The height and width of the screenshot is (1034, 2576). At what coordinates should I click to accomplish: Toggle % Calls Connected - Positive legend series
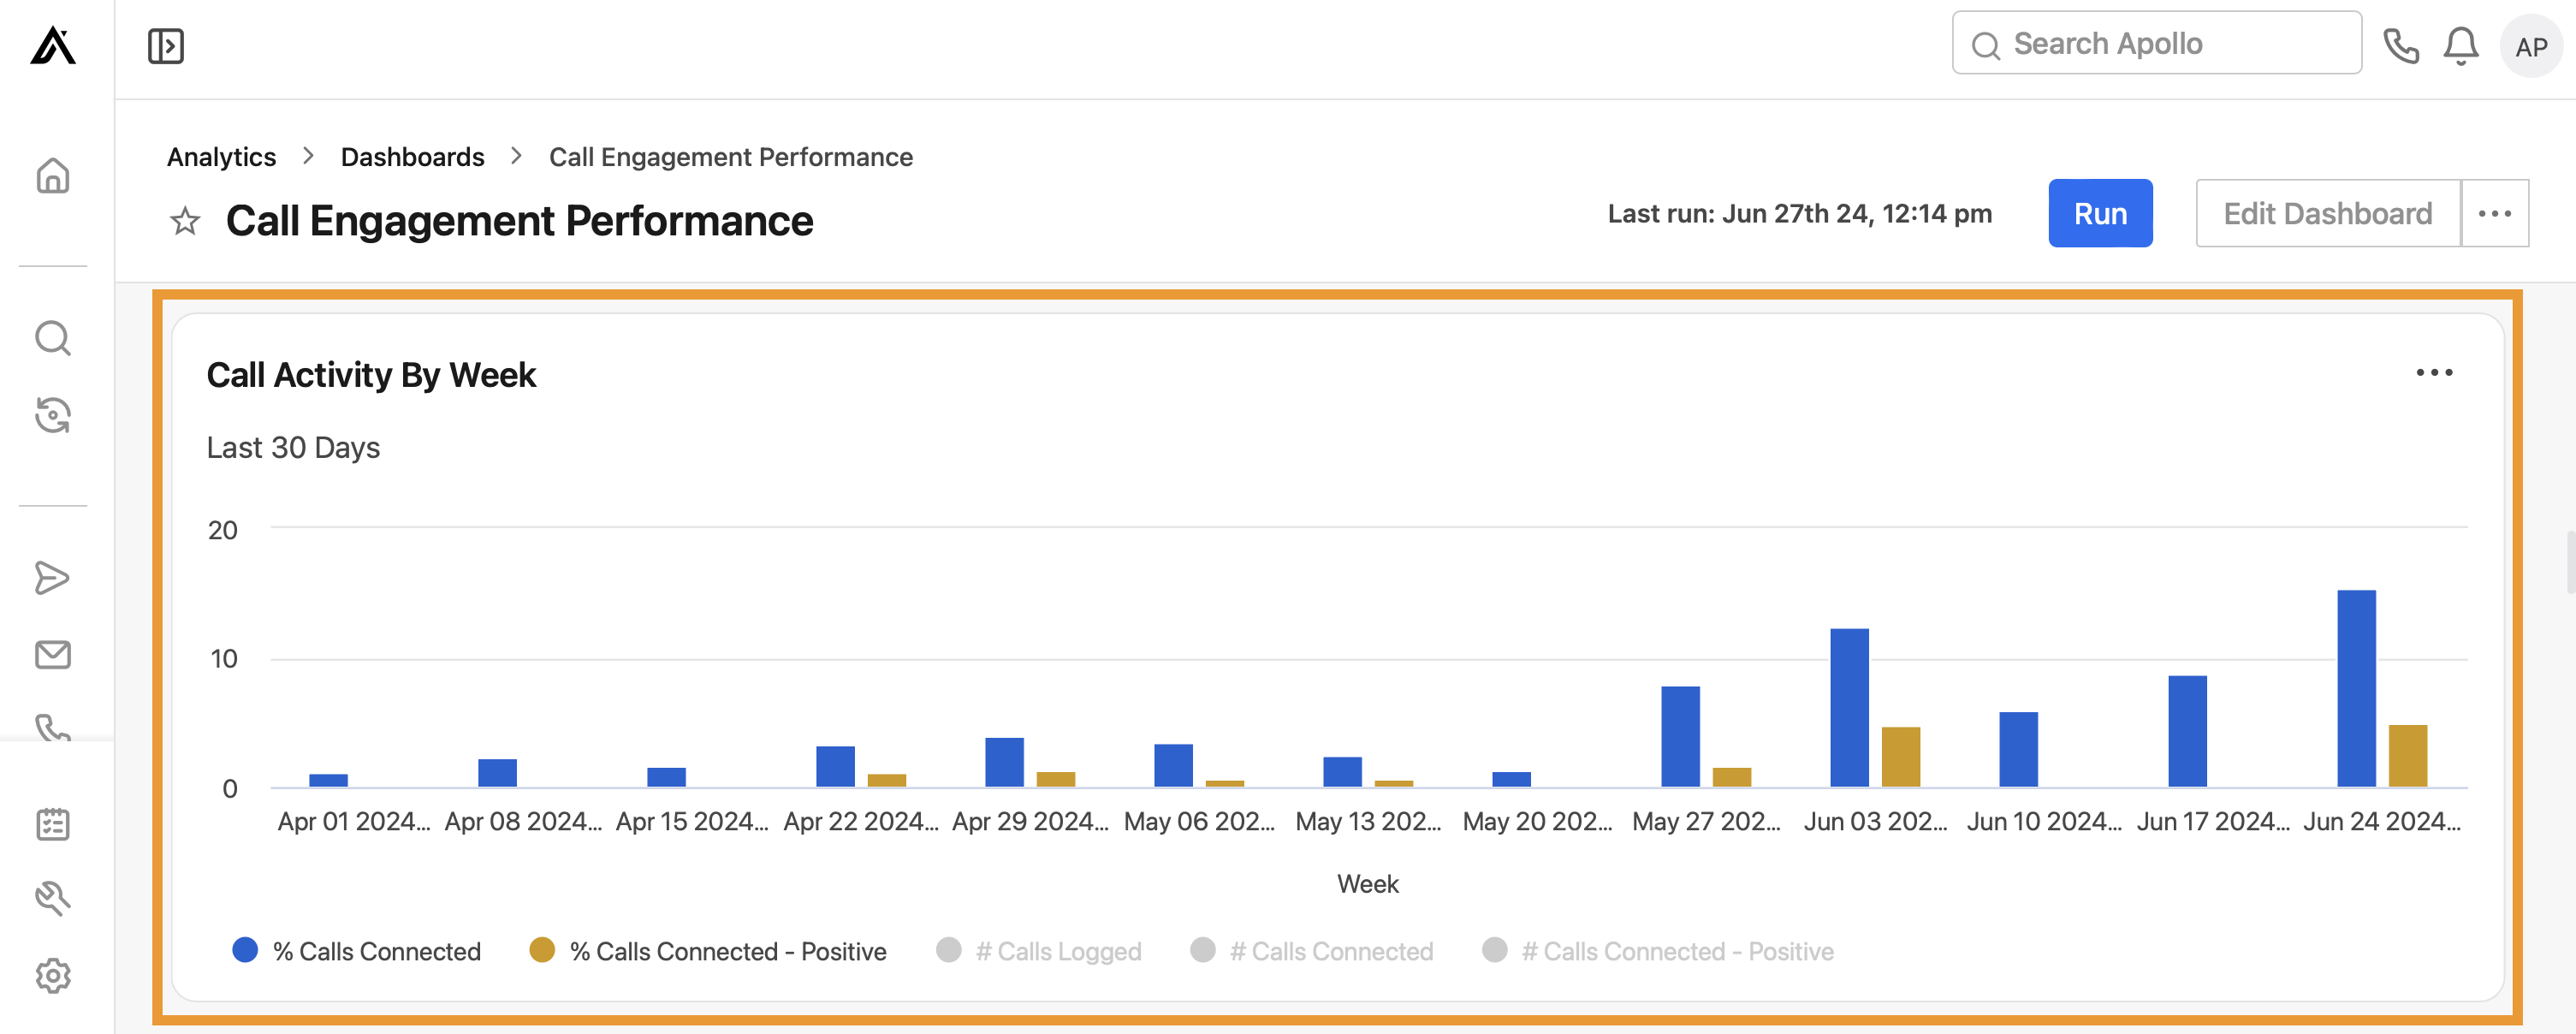[x=708, y=950]
